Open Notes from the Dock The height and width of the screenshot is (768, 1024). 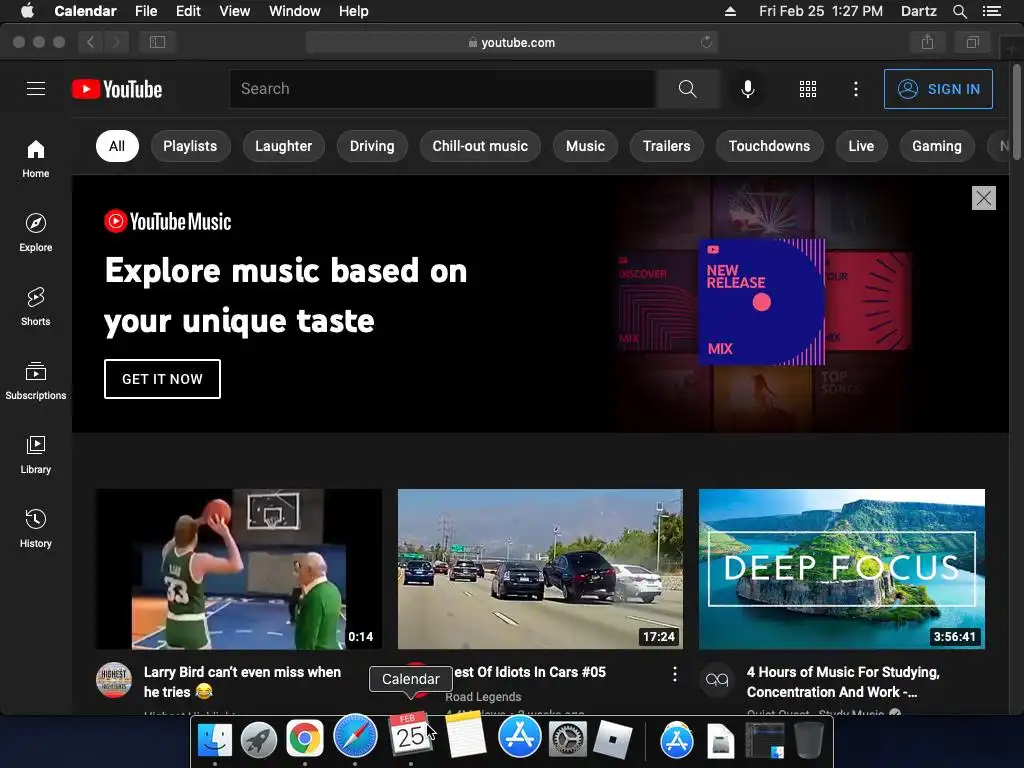click(466, 735)
